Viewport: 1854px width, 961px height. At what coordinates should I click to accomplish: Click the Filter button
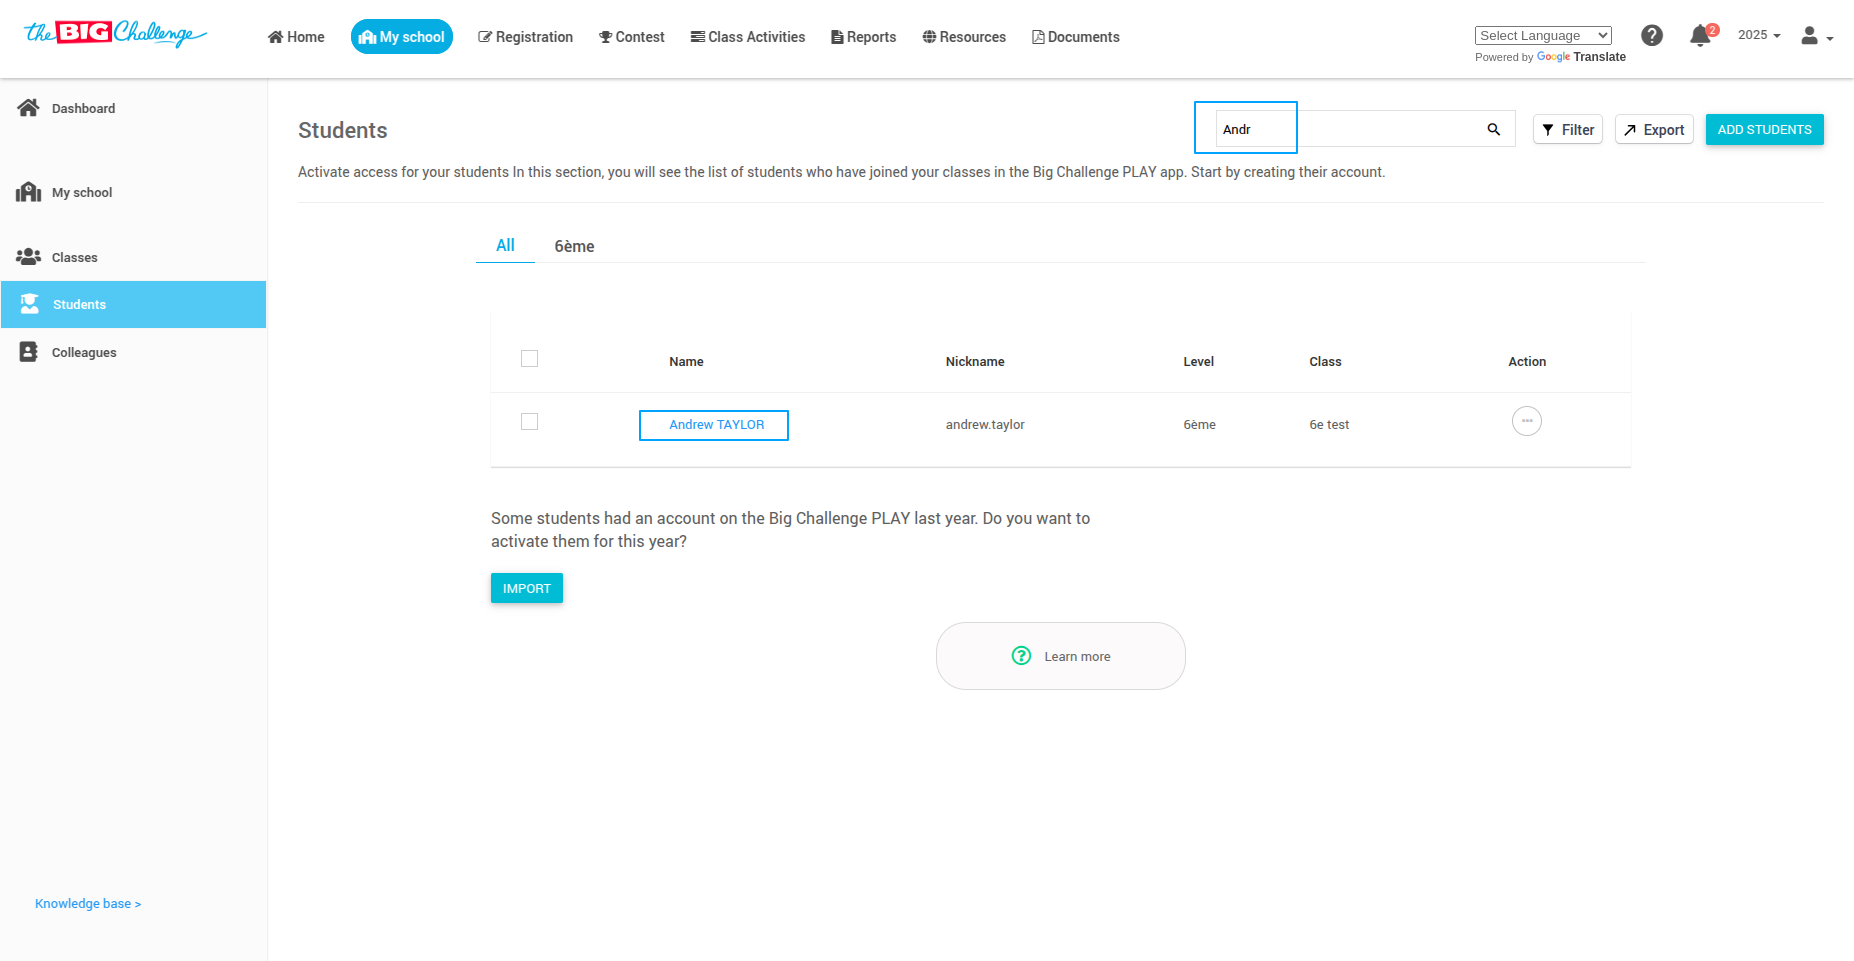tap(1568, 129)
